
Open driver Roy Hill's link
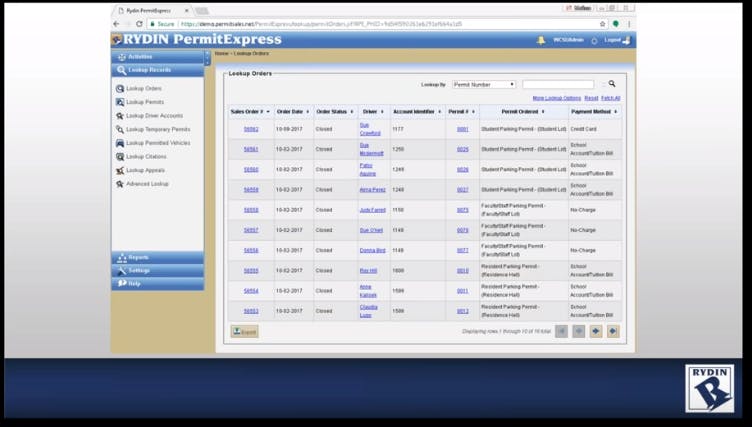click(368, 271)
